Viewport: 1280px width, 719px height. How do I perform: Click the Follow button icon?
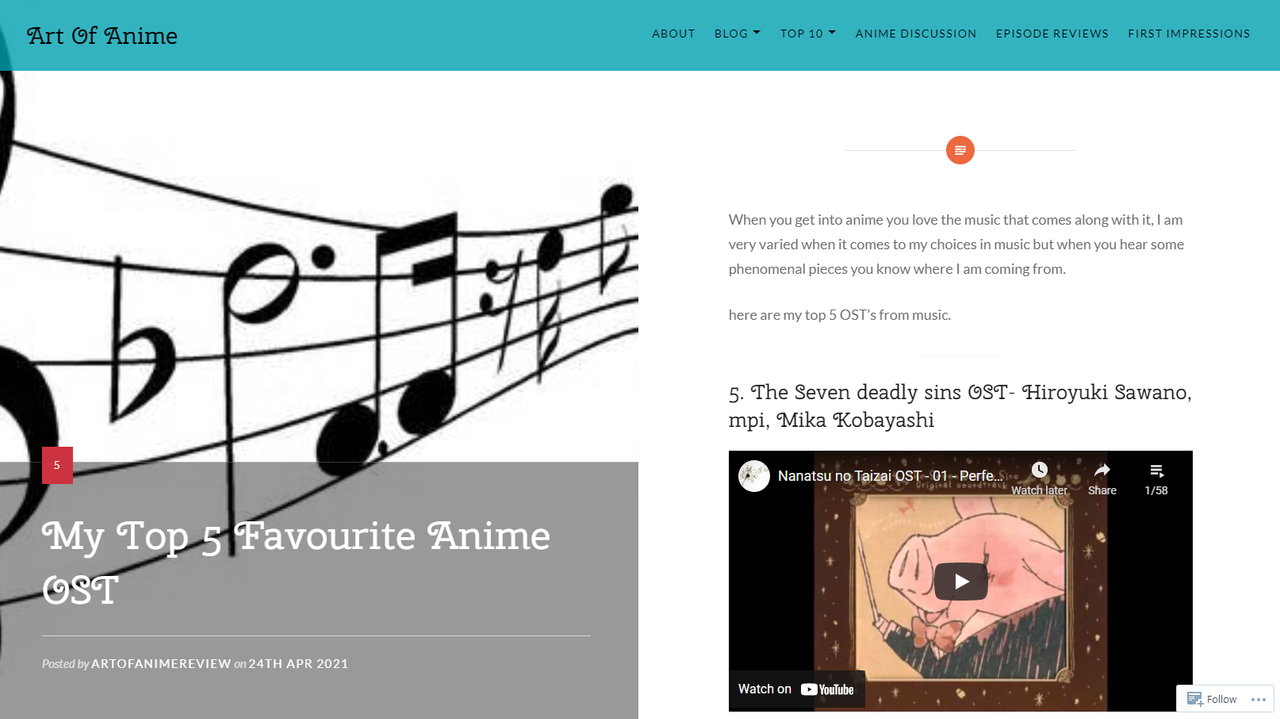[x=1195, y=699]
